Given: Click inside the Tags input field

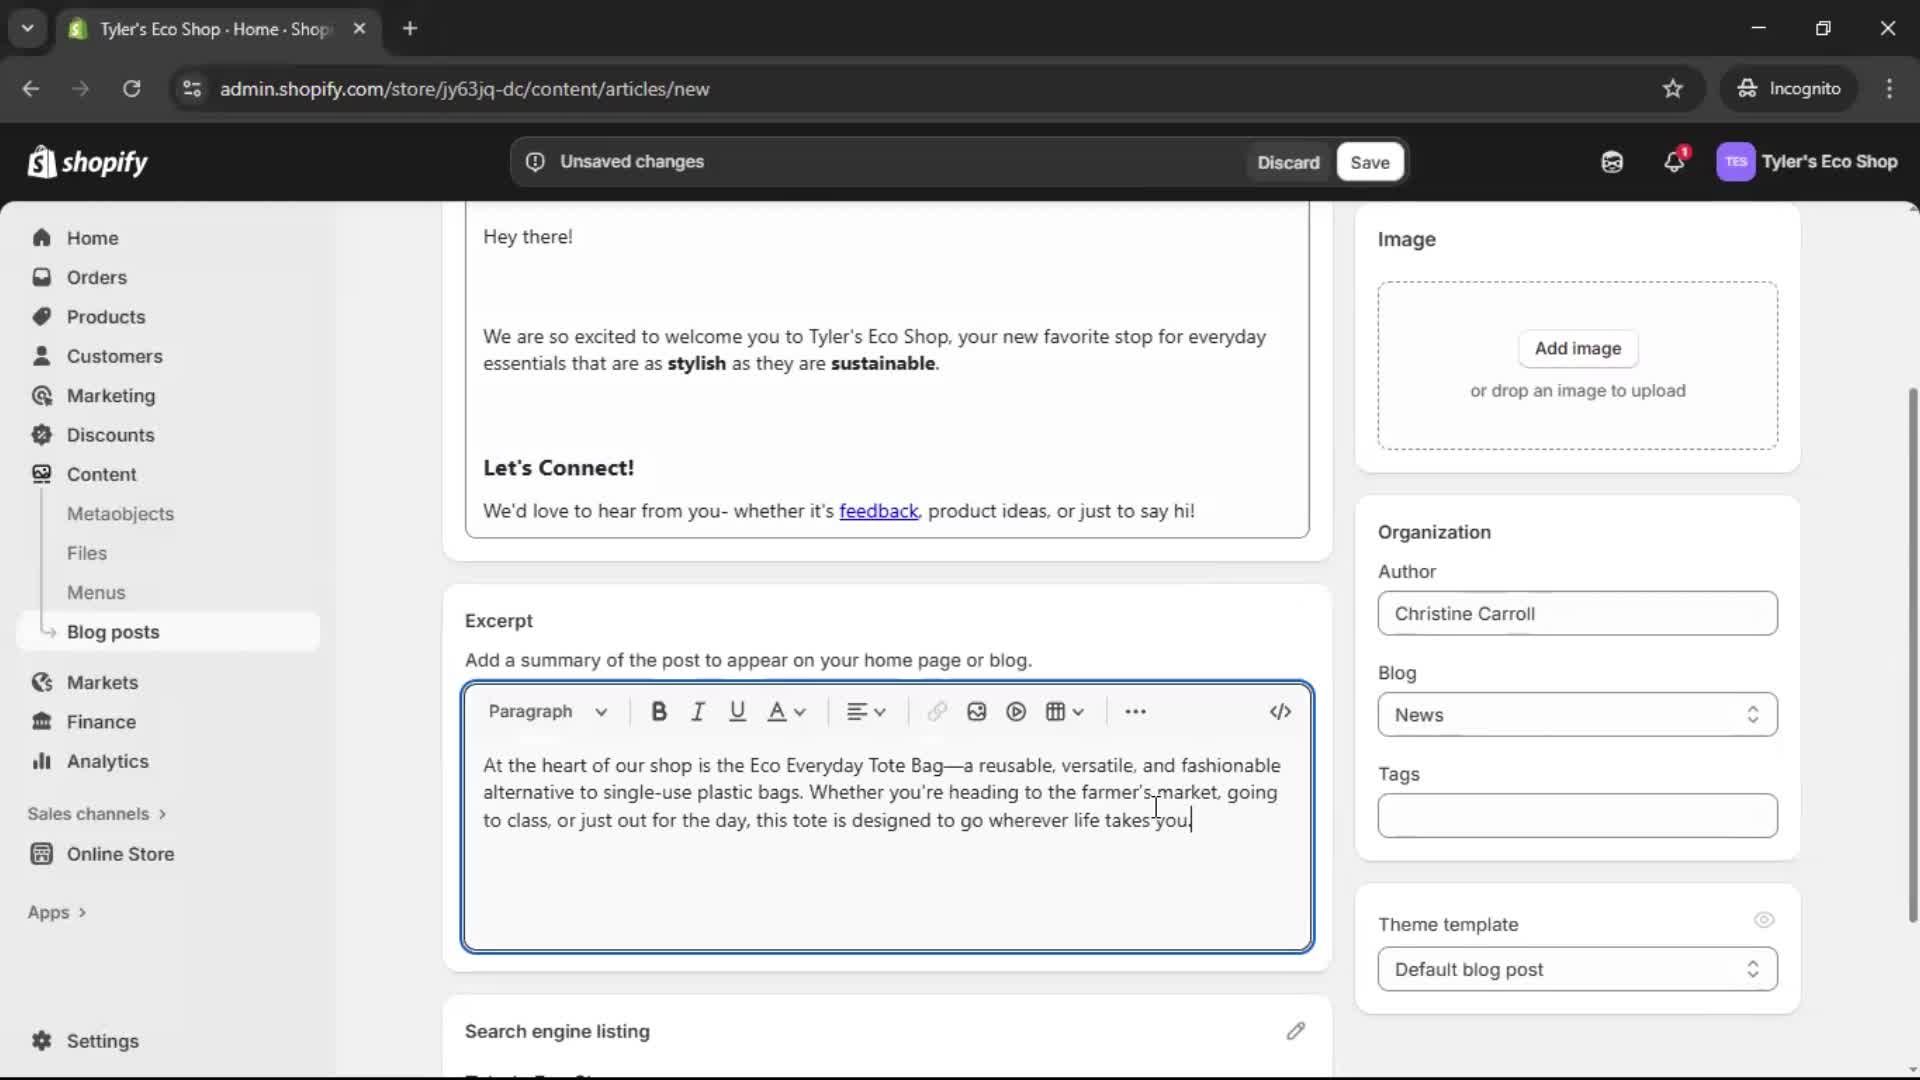Looking at the screenshot, I should (x=1577, y=816).
